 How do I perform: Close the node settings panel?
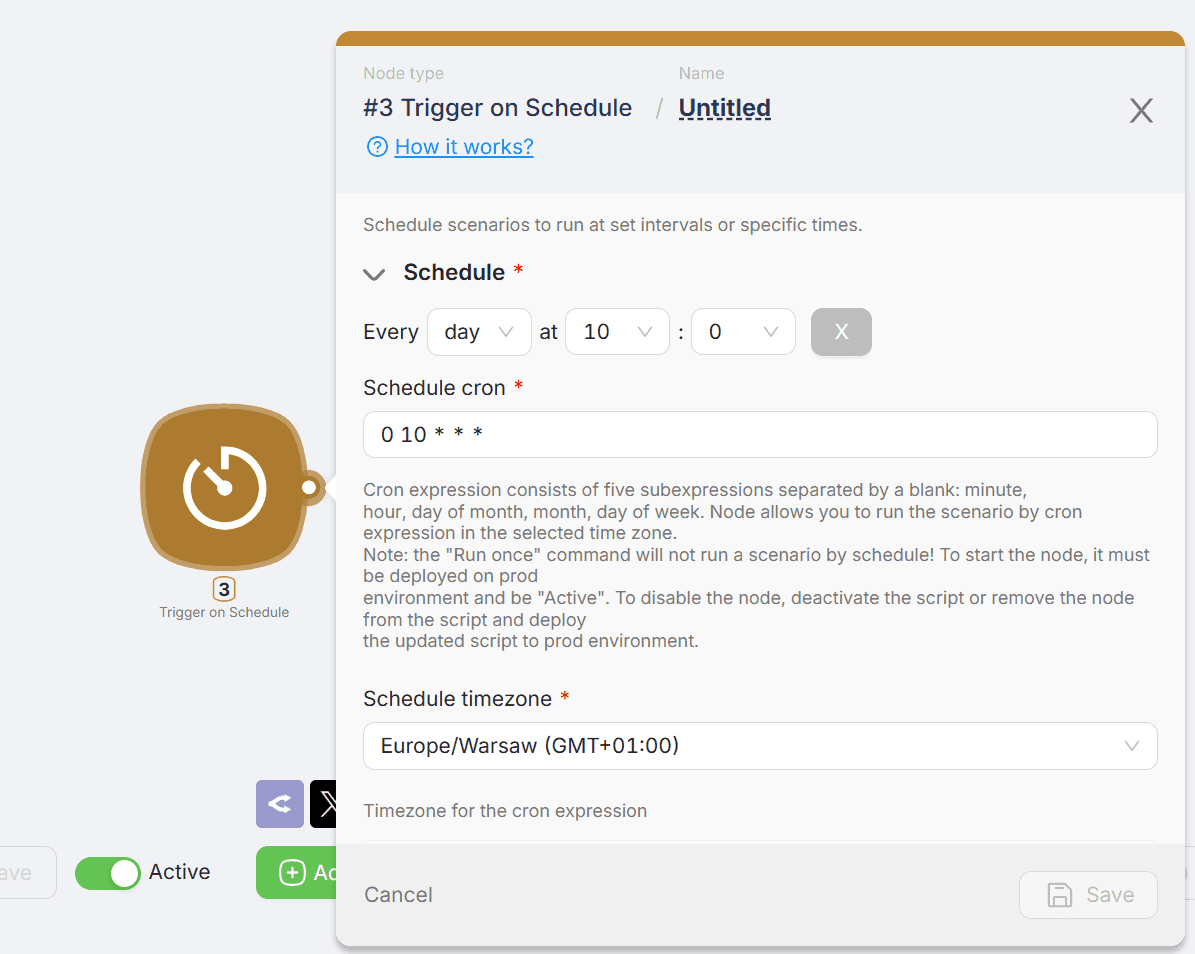1141,110
